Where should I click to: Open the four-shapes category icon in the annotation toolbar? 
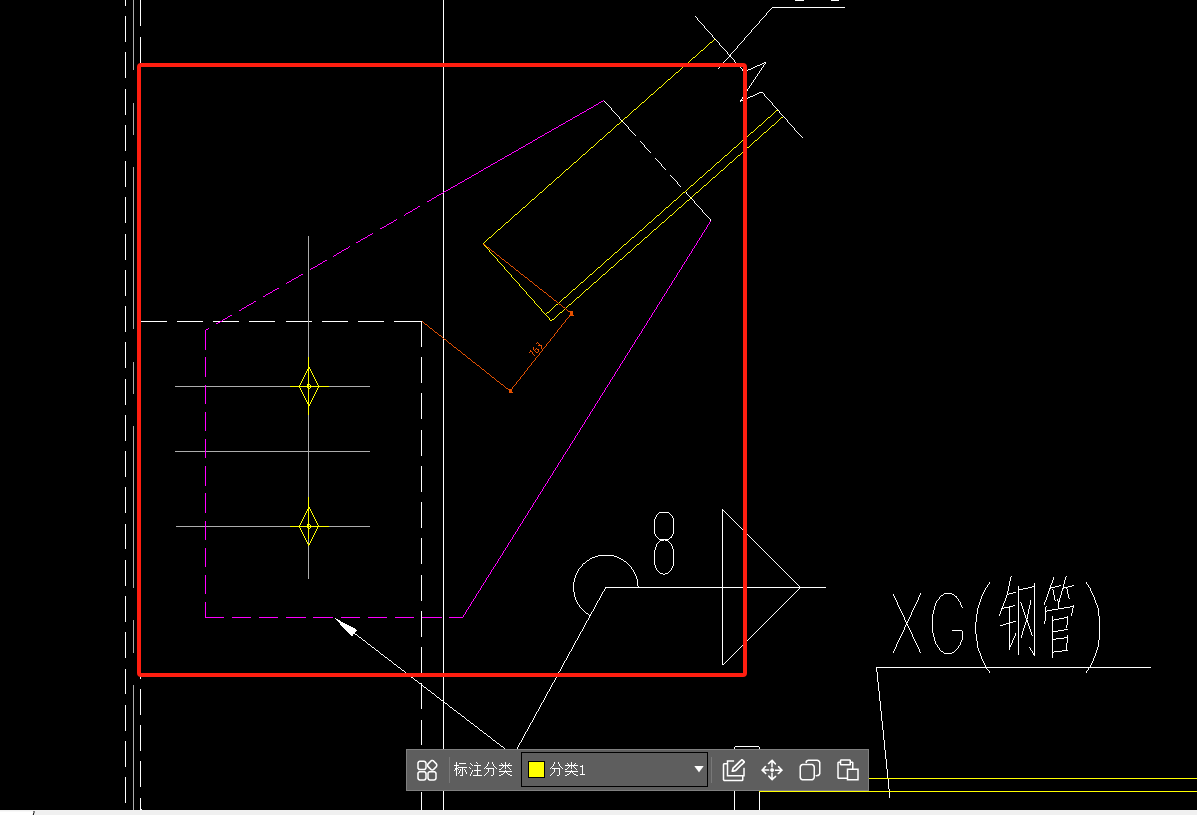427,770
